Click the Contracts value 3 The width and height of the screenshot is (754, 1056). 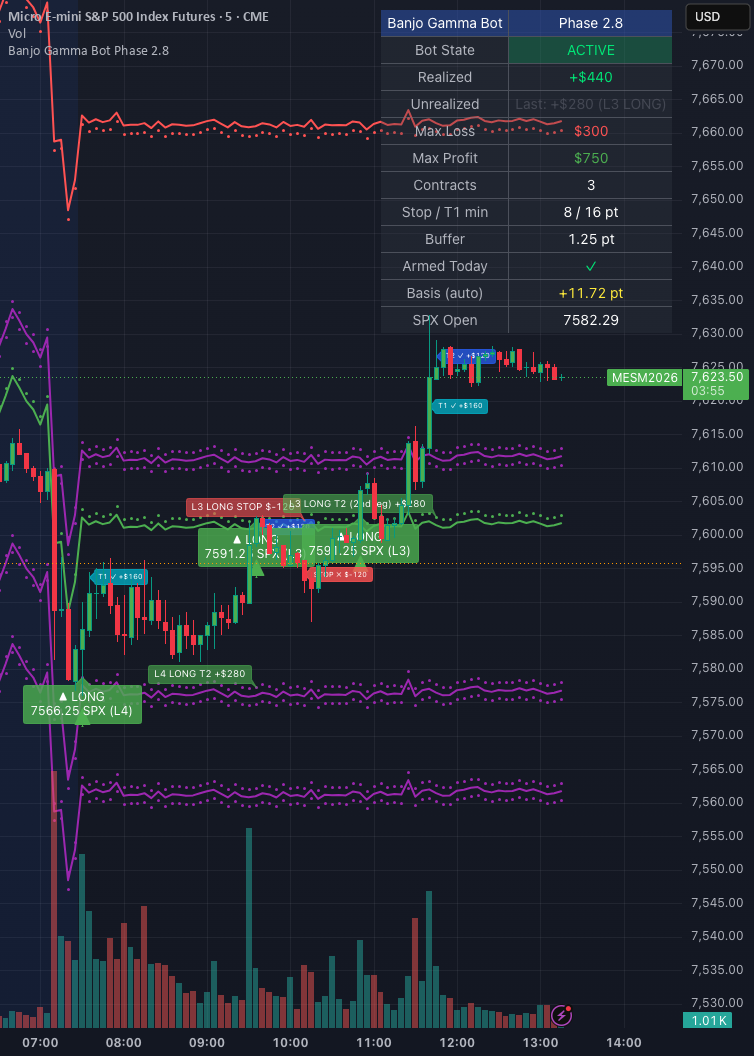point(590,185)
